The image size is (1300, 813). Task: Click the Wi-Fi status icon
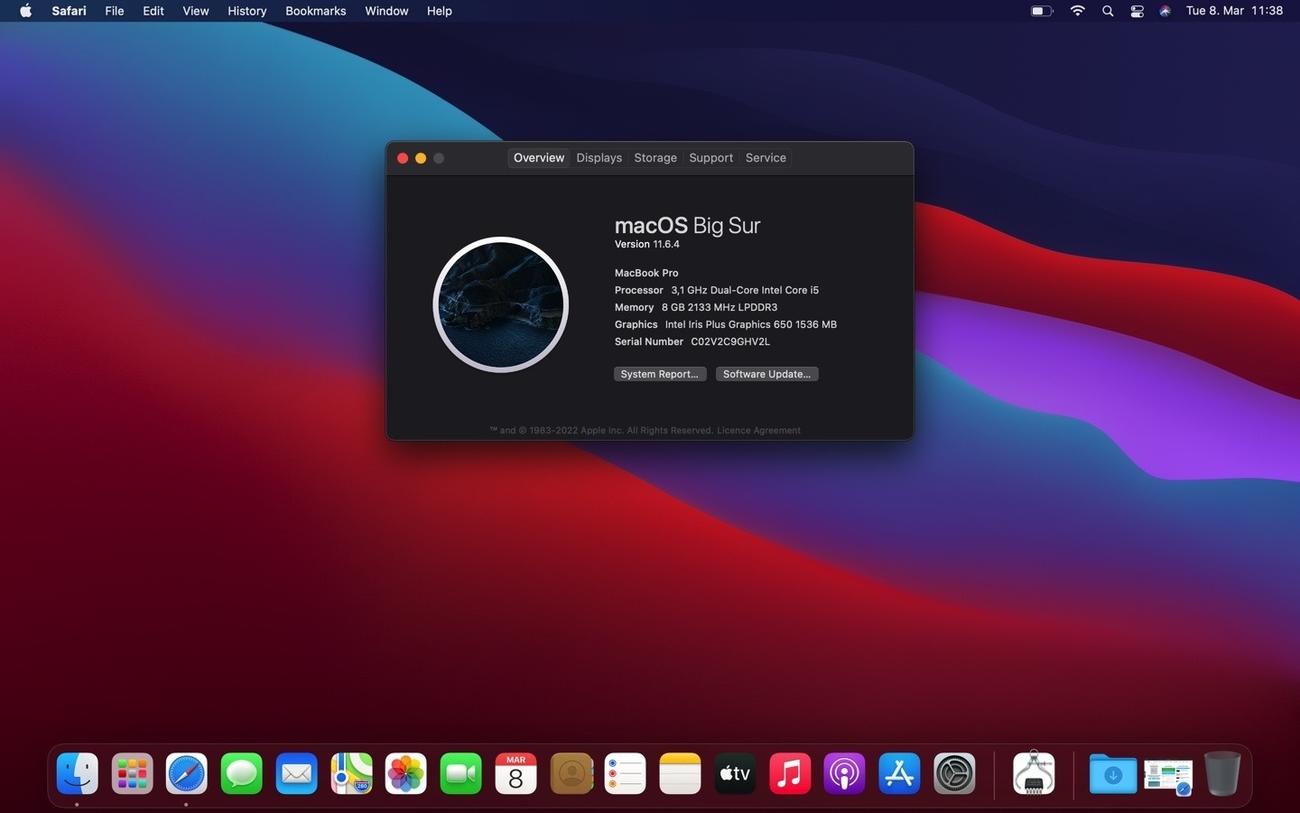pyautogui.click(x=1077, y=11)
